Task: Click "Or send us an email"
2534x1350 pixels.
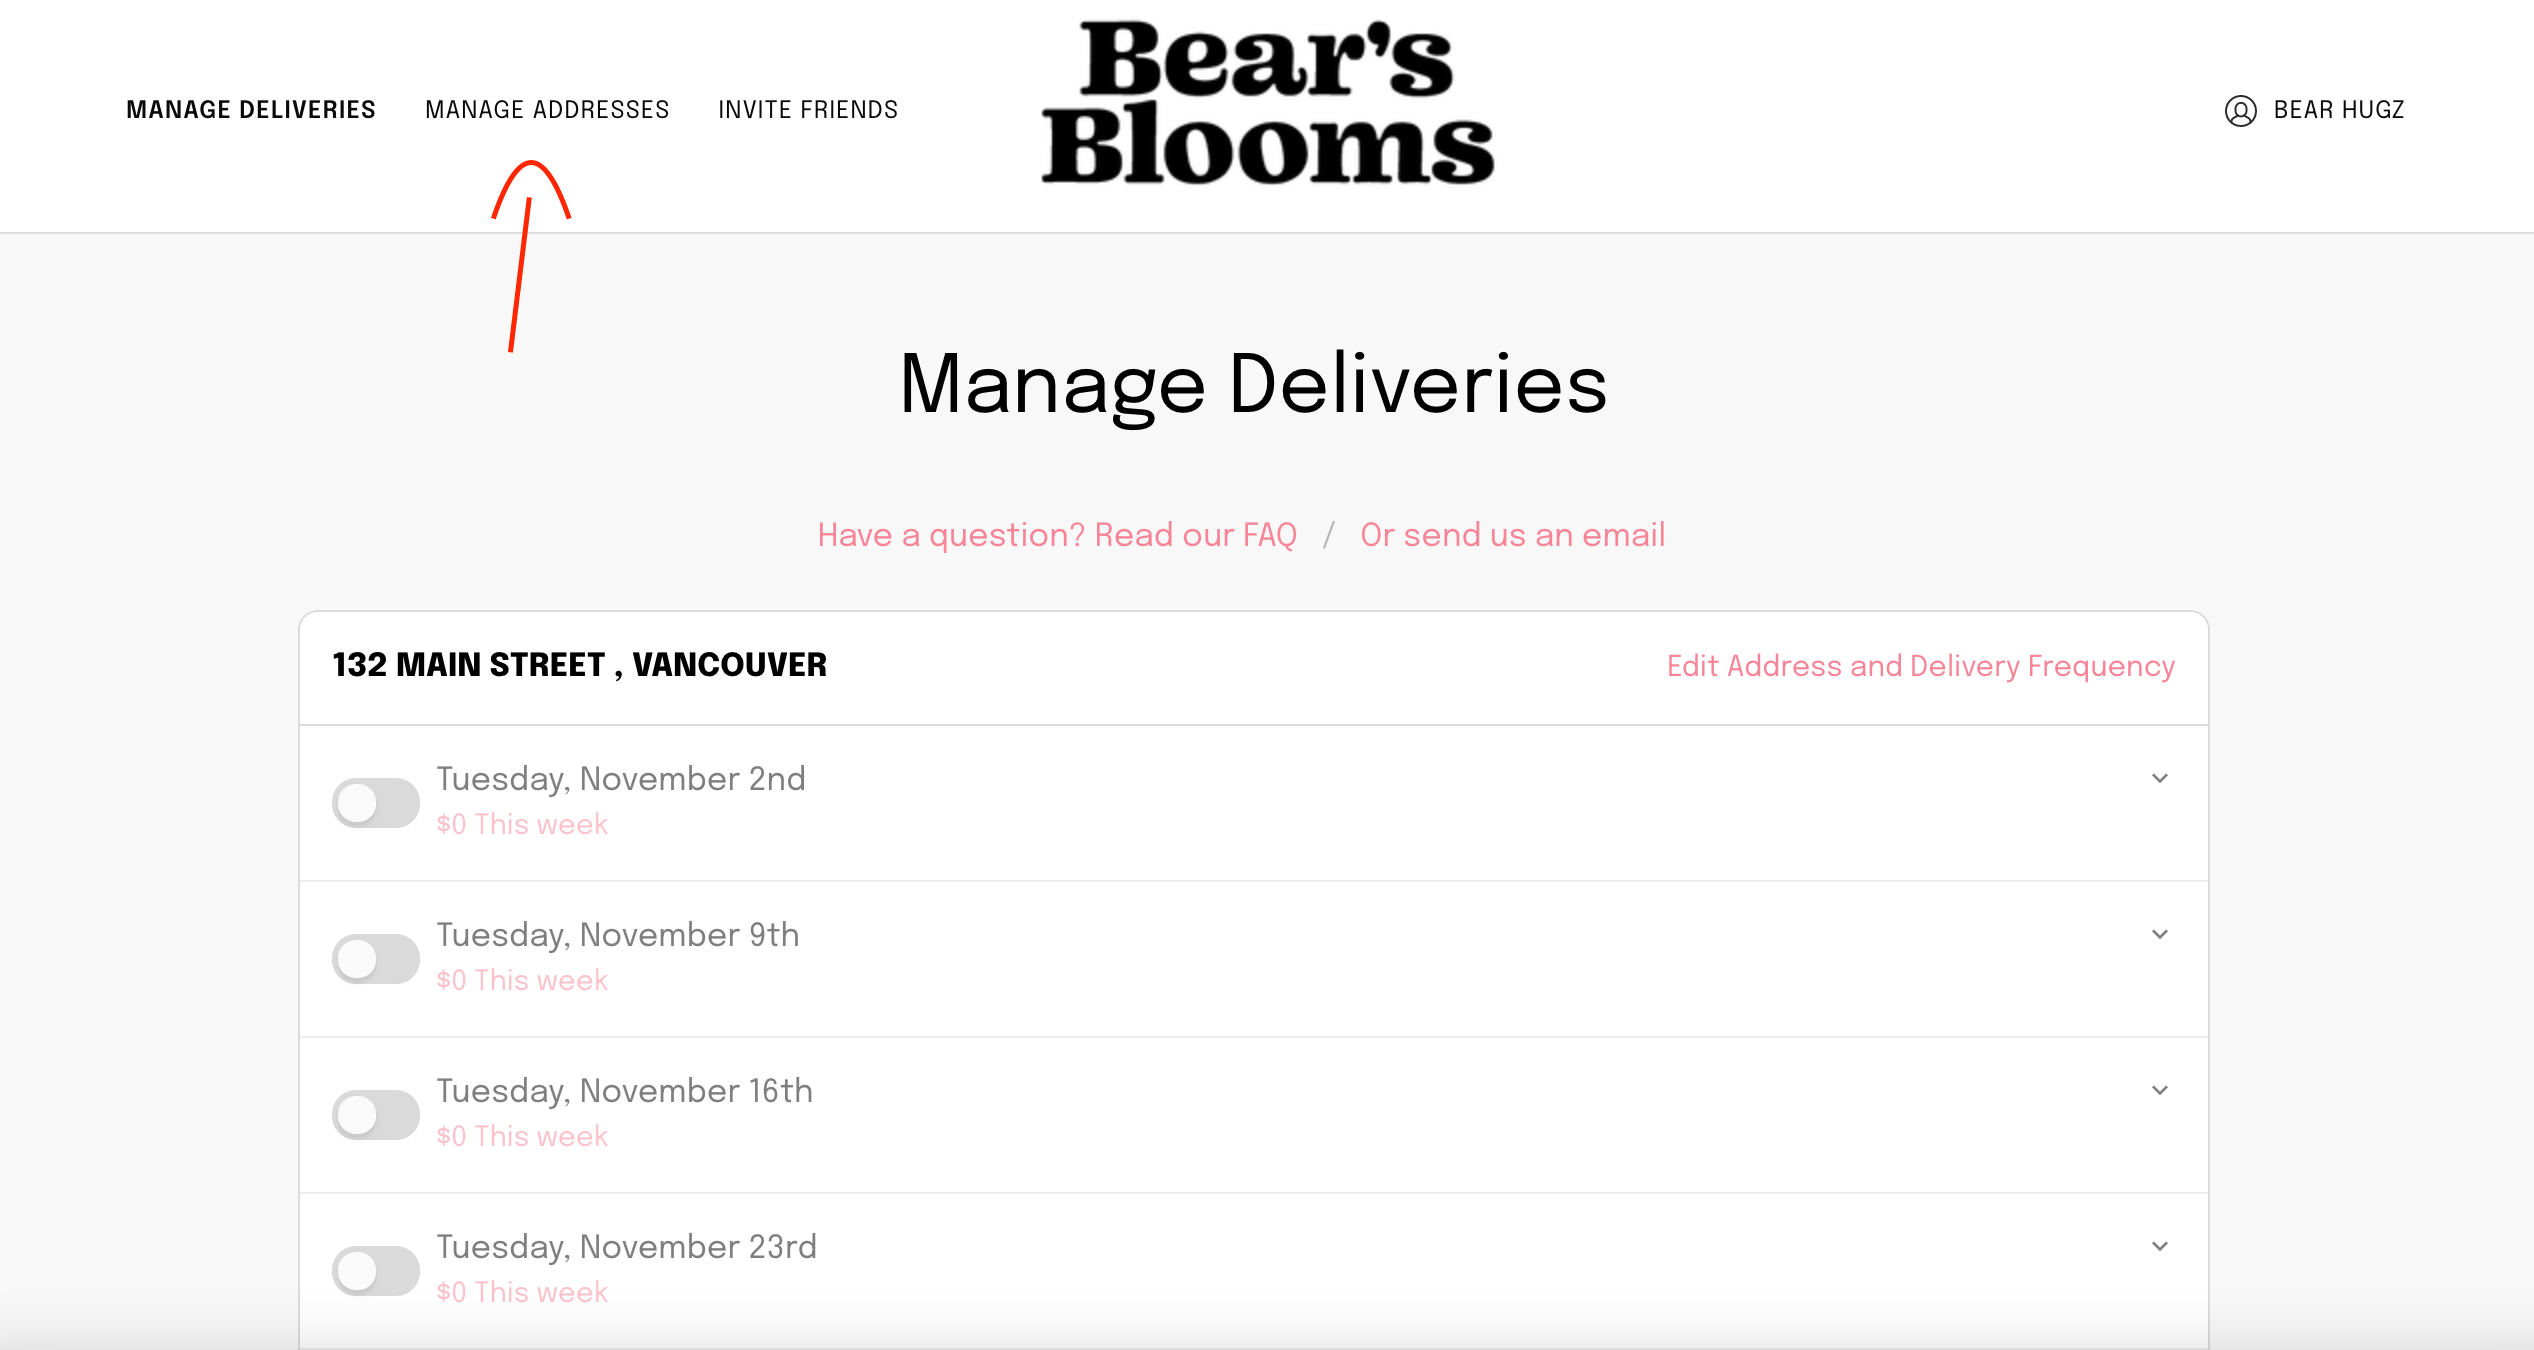Action: point(1512,535)
